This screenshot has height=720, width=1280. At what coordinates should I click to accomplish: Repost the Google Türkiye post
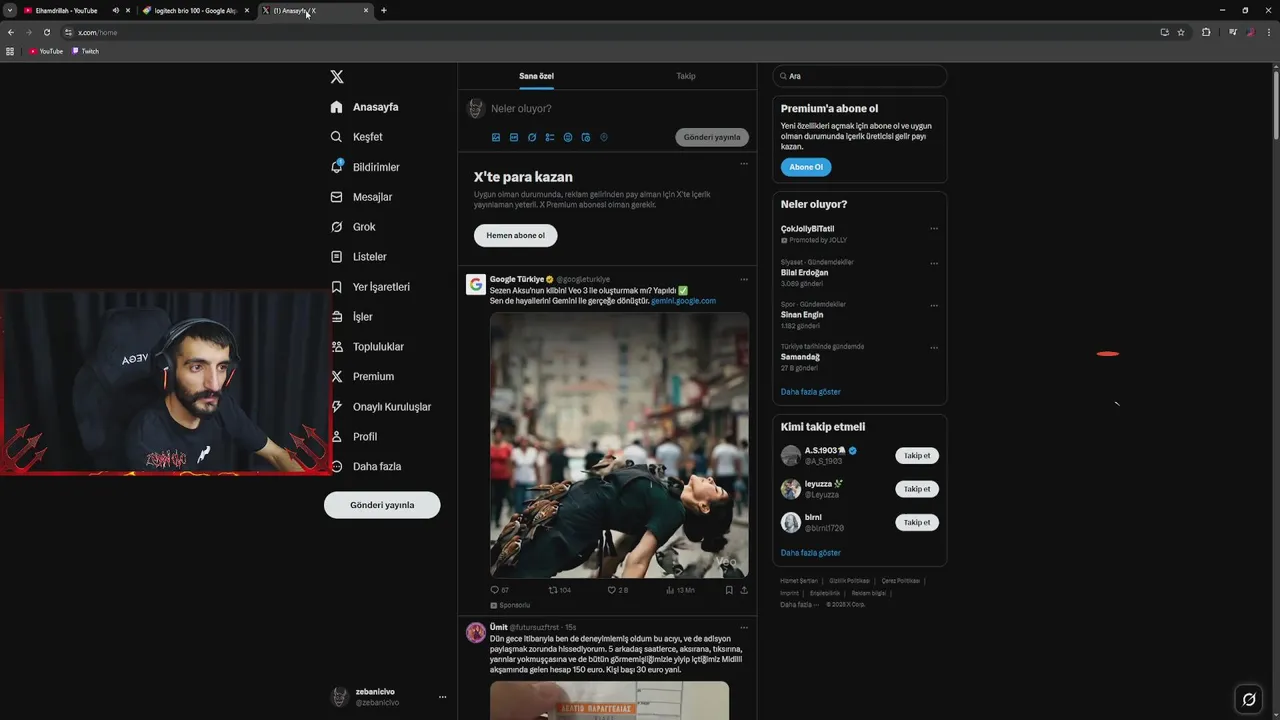coord(560,590)
